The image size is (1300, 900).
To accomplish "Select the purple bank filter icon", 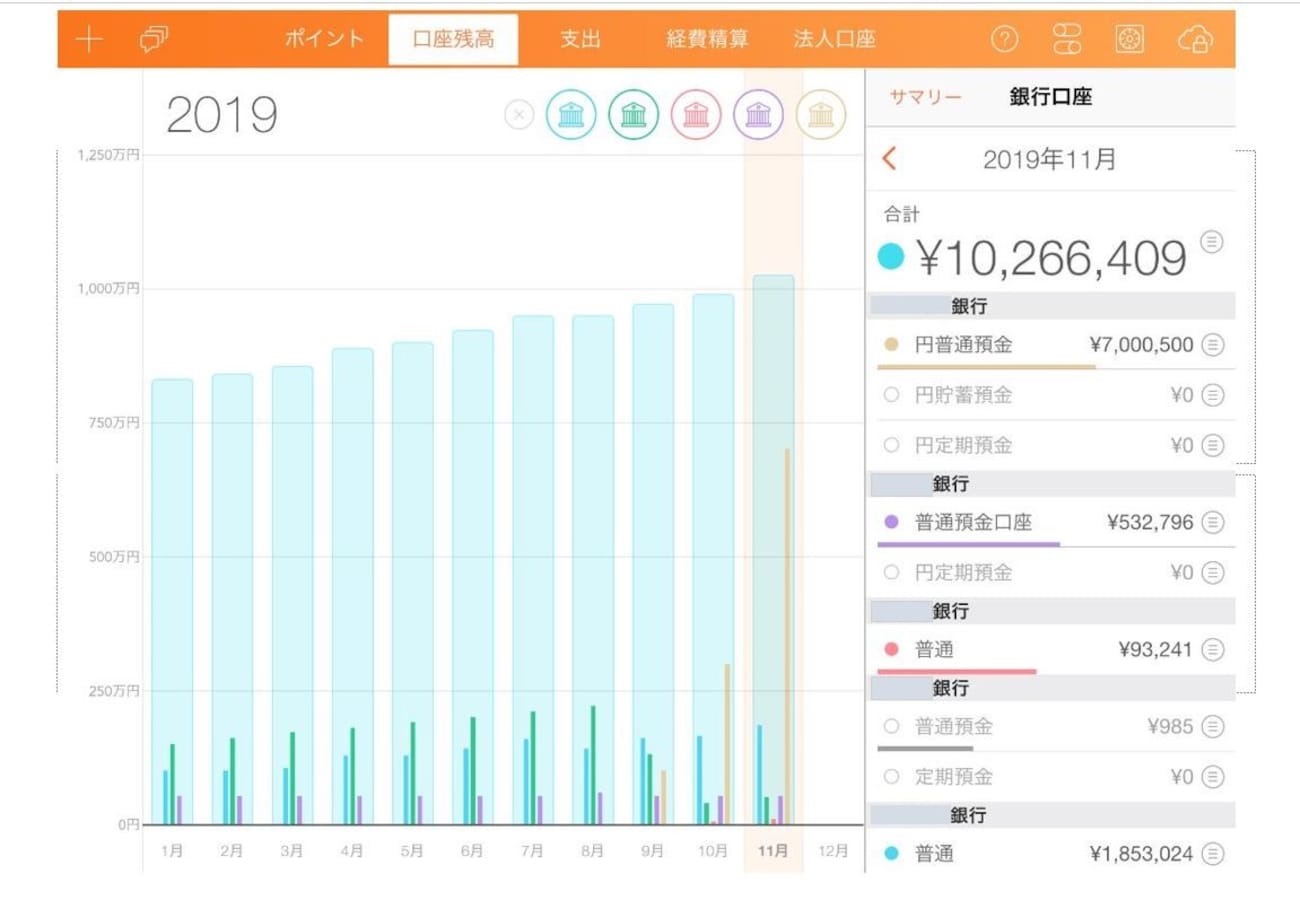I will pos(758,116).
